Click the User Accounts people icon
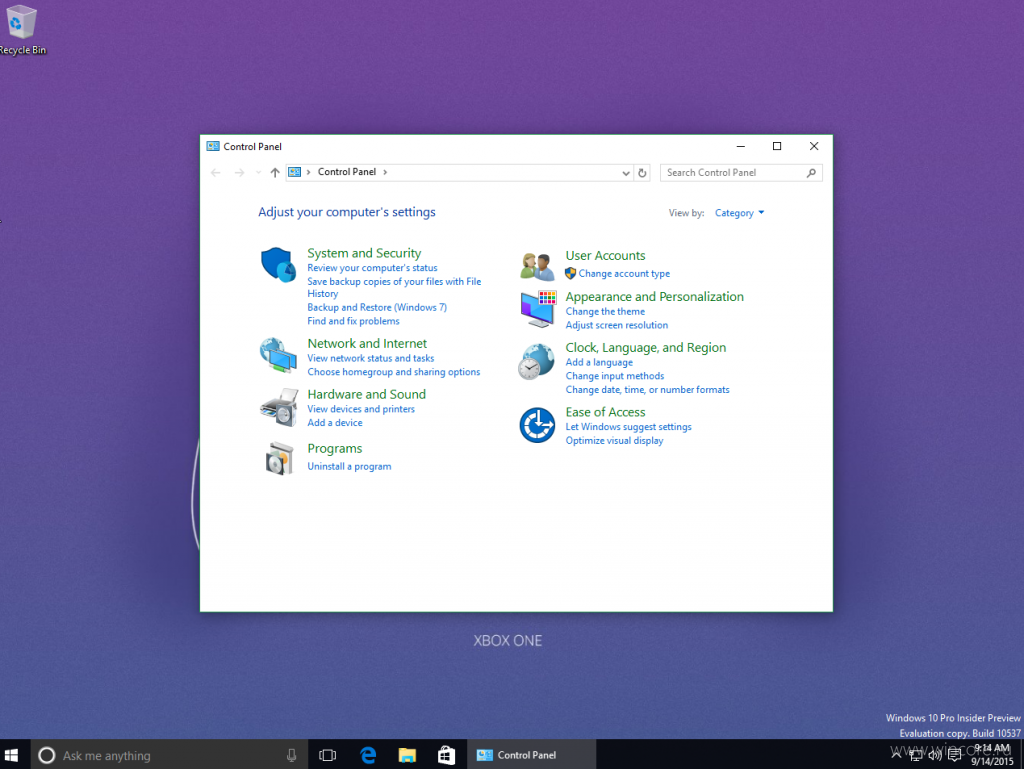 [537, 266]
